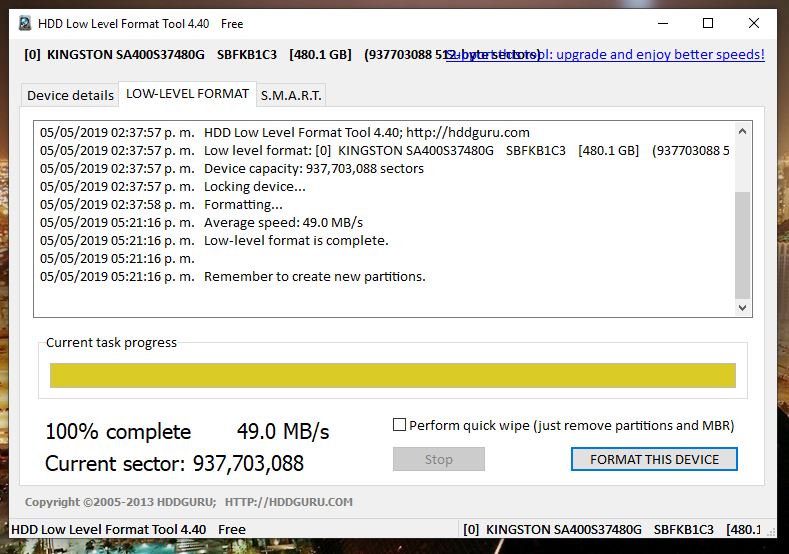Click the HDD app icon in title bar
This screenshot has width=789, height=554.
[x=24, y=23]
